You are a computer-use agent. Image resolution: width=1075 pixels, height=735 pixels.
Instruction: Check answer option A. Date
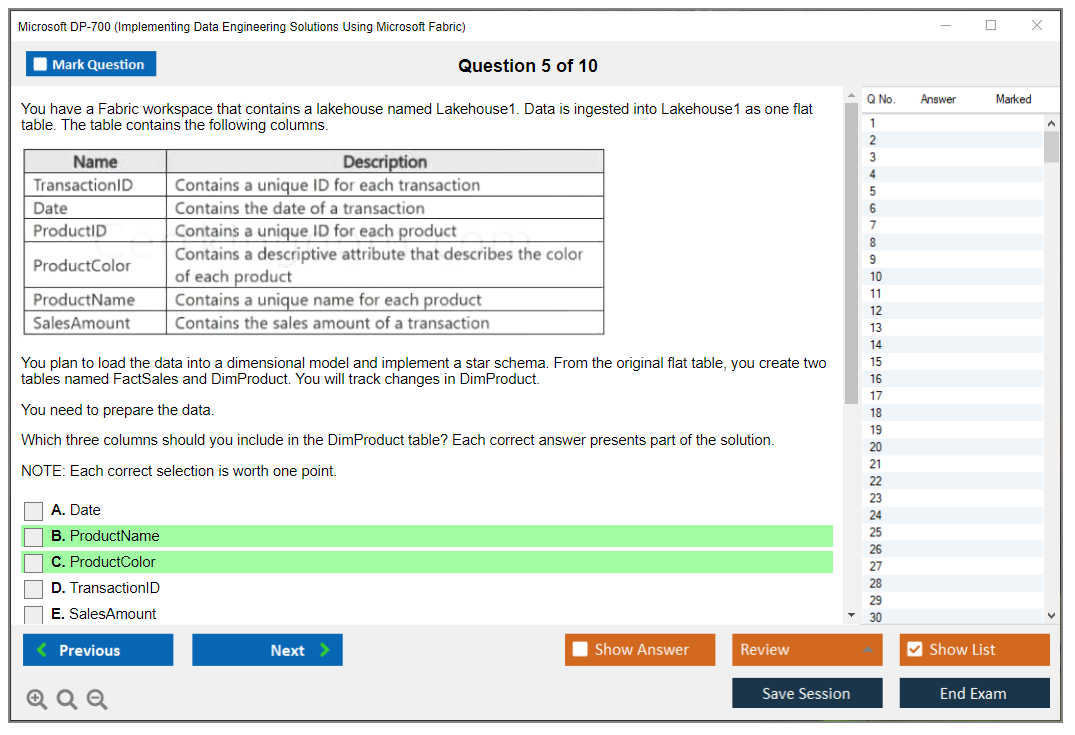[33, 510]
